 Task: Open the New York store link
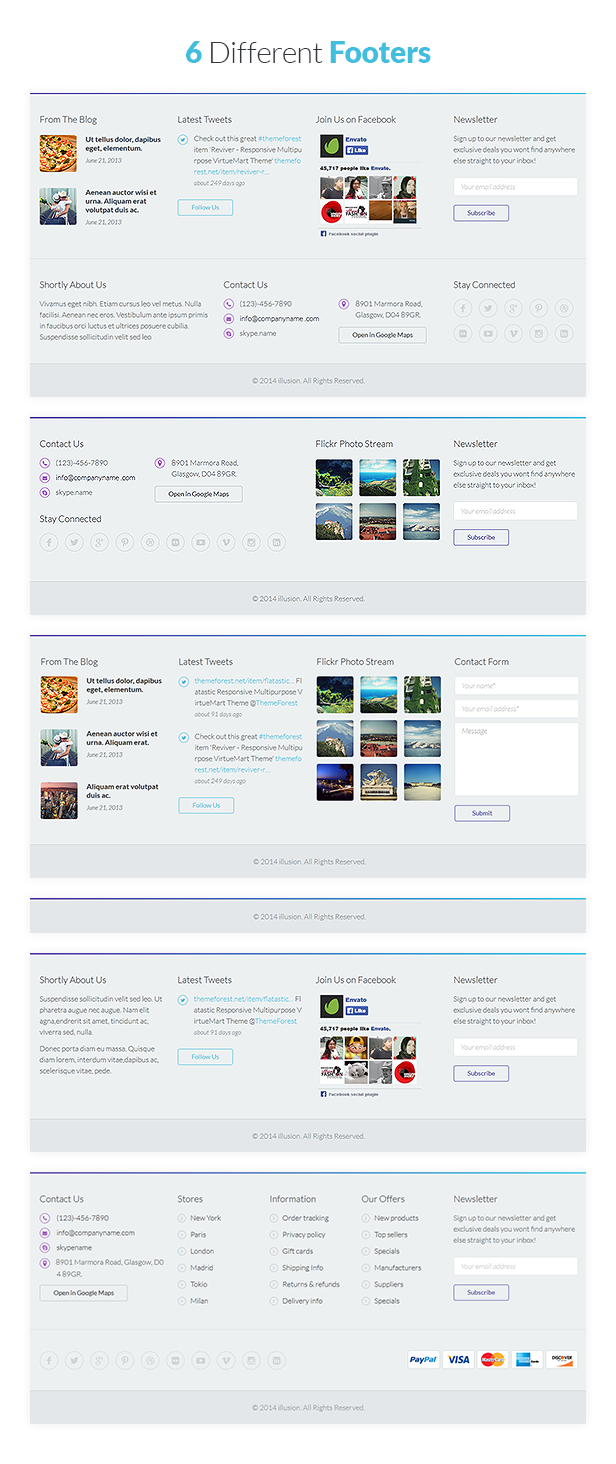click(x=205, y=1218)
